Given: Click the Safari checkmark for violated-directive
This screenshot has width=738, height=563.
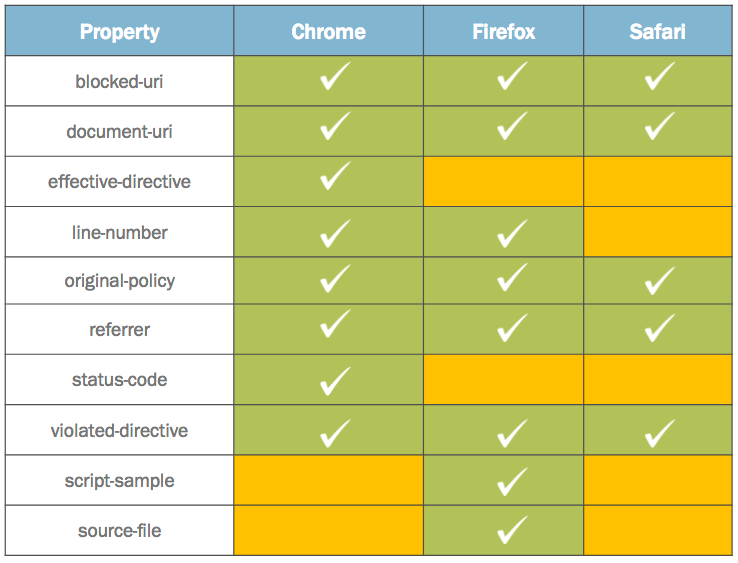Looking at the screenshot, I should click(659, 431).
